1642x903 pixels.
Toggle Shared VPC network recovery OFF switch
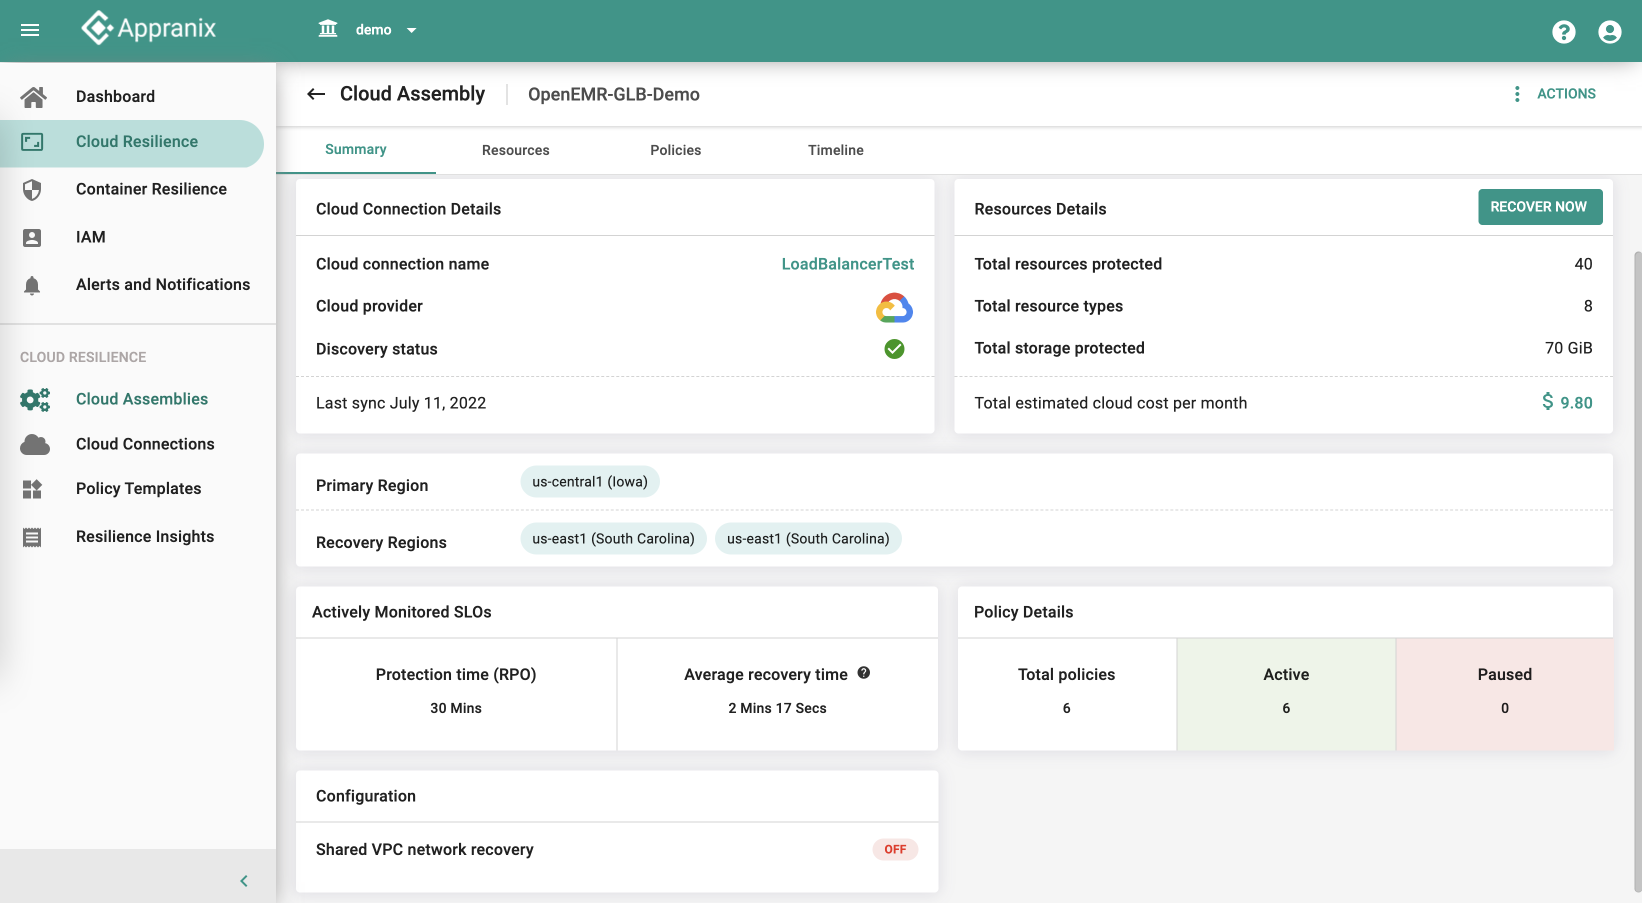point(895,850)
